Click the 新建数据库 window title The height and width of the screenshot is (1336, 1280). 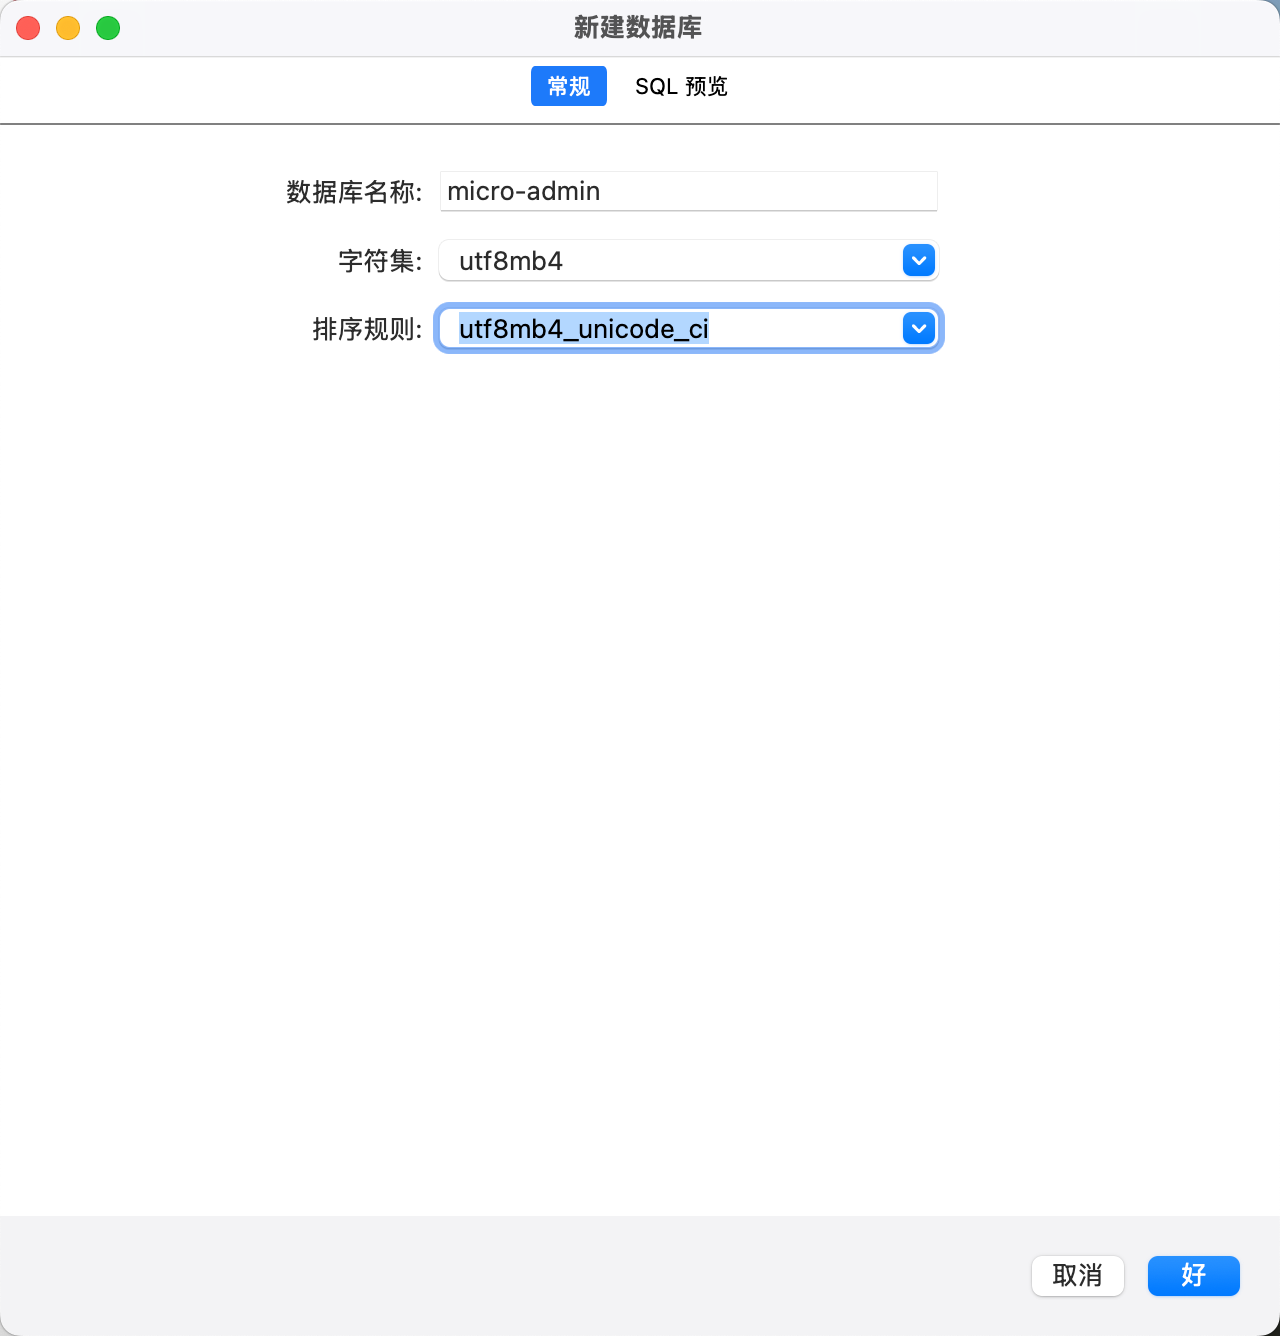(x=638, y=28)
